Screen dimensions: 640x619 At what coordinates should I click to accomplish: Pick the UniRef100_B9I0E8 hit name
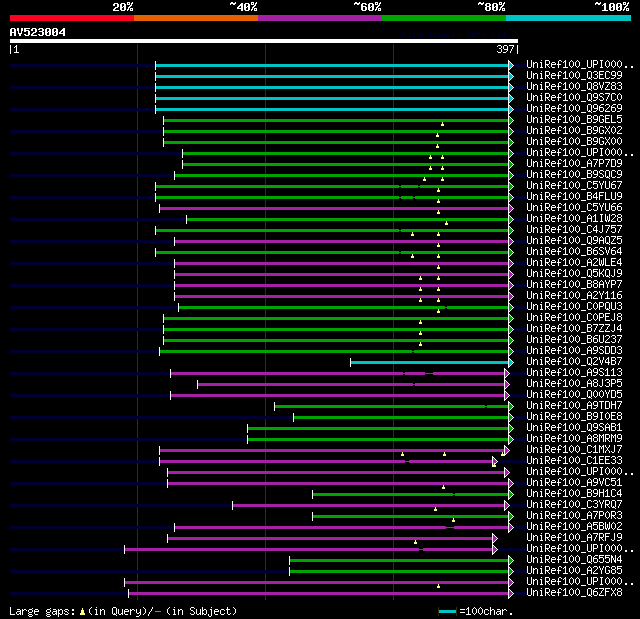pos(574,417)
